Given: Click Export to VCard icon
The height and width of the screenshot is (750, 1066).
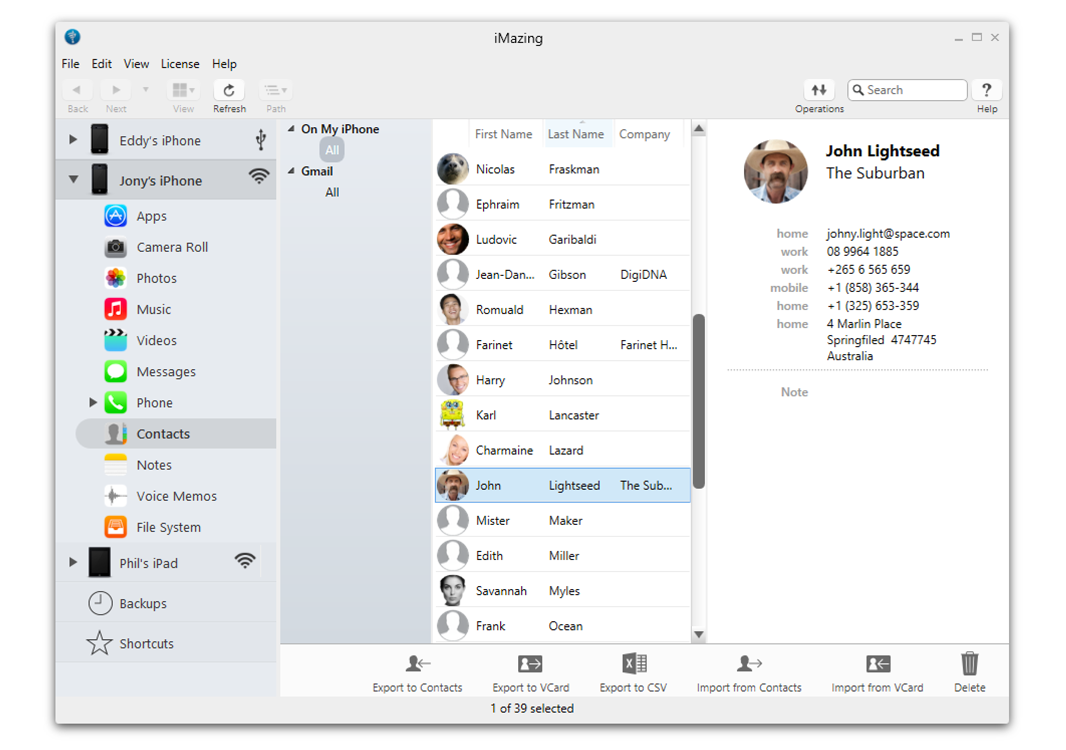Looking at the screenshot, I should pyautogui.click(x=530, y=663).
